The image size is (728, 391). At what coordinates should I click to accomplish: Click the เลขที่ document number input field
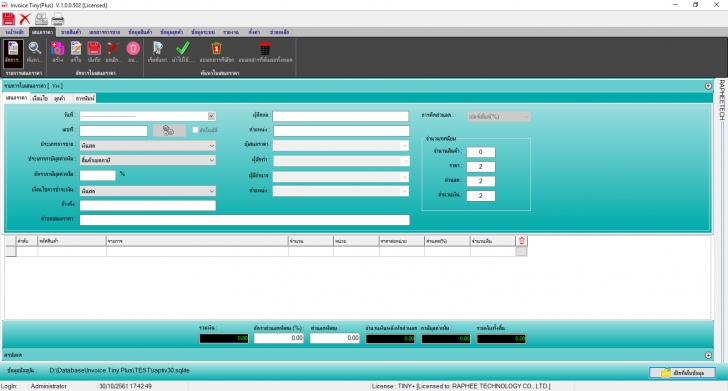coord(113,130)
